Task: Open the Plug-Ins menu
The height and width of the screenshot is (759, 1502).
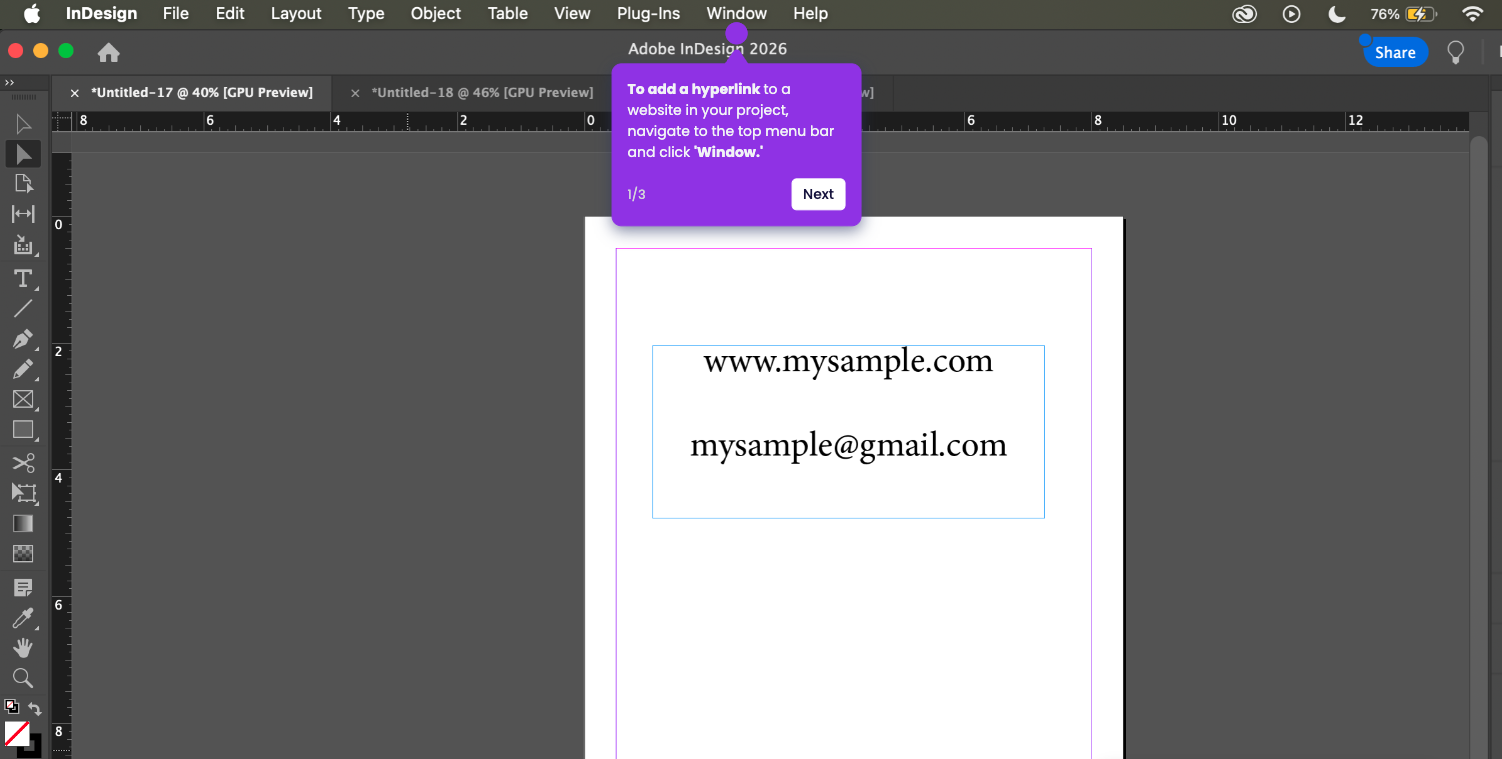Action: pos(648,13)
